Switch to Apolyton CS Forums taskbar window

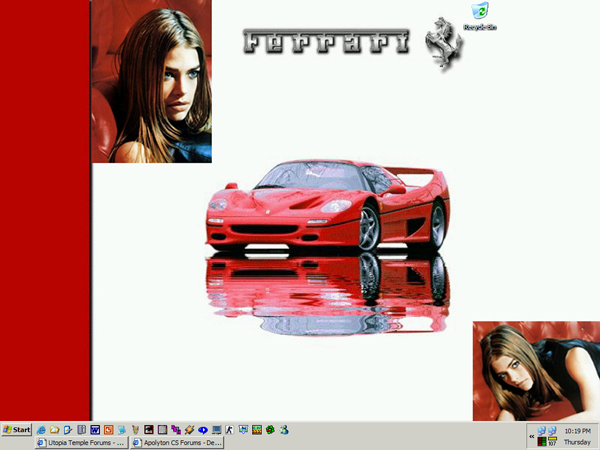tap(177, 443)
